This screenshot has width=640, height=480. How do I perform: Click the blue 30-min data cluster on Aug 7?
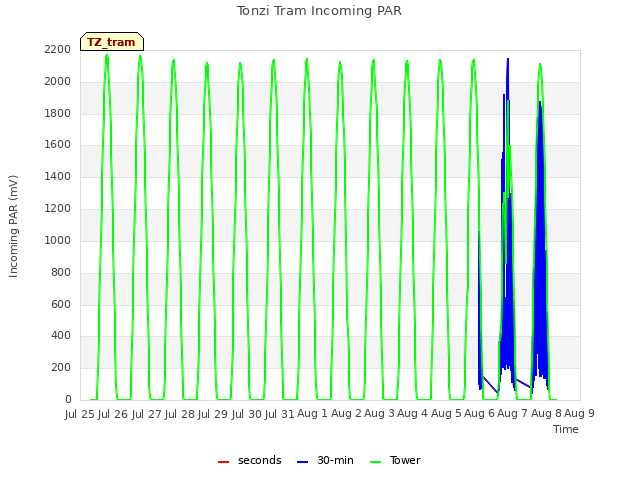click(x=540, y=245)
